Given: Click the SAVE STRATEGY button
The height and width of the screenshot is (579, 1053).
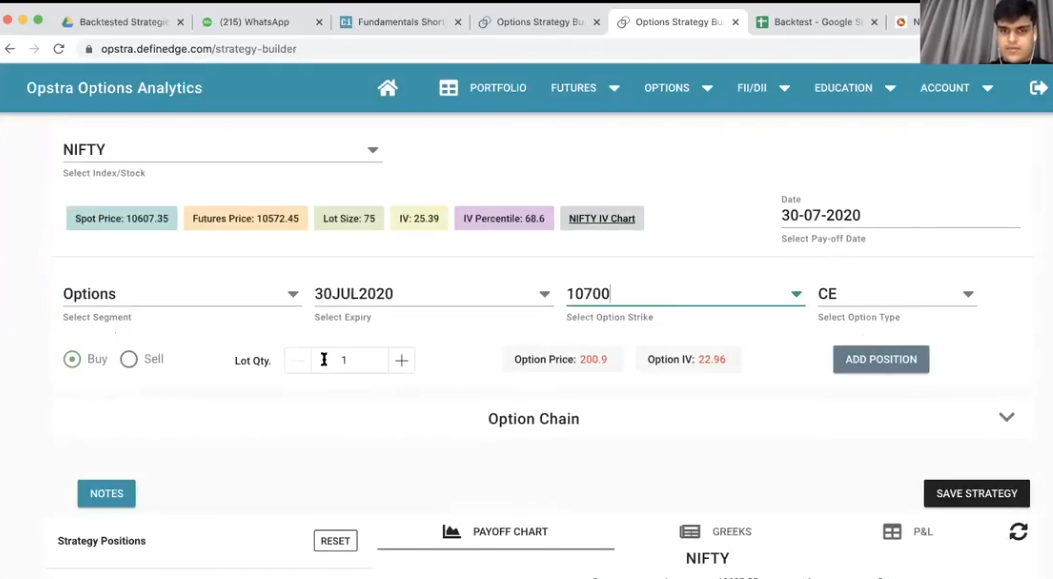Looking at the screenshot, I should (x=976, y=493).
